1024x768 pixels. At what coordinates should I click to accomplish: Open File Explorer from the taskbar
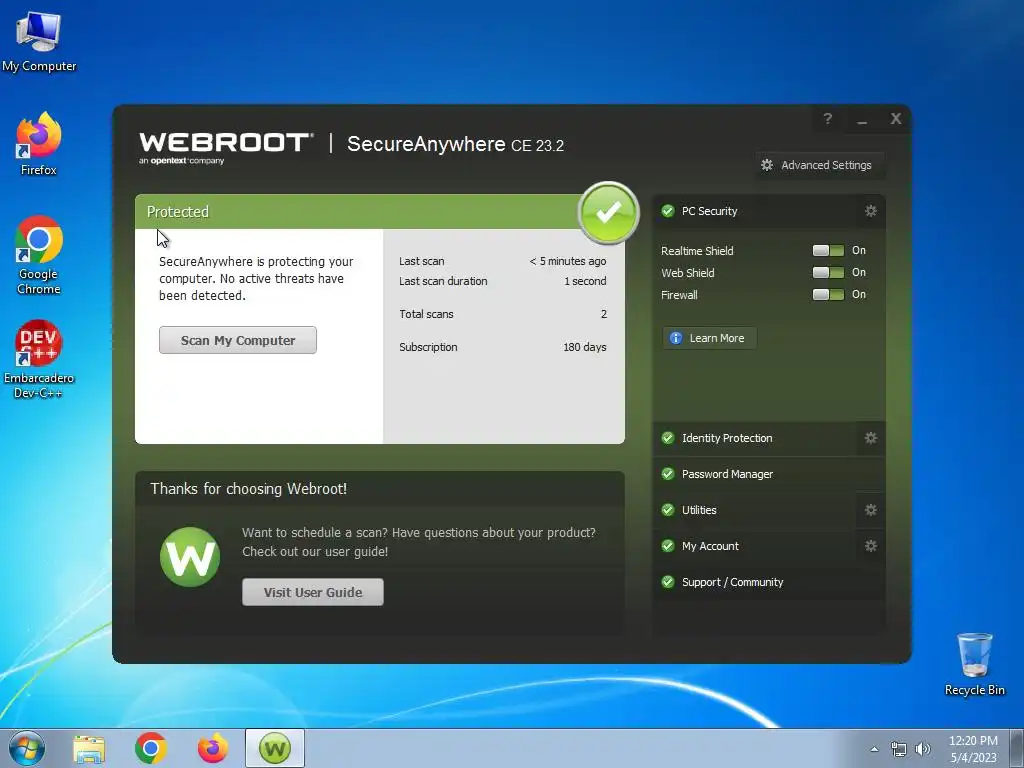(89, 749)
